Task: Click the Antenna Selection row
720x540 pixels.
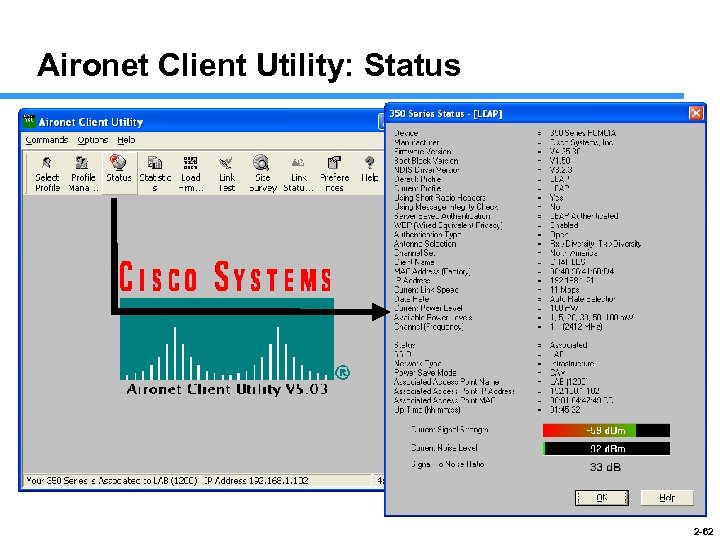Action: (518, 244)
